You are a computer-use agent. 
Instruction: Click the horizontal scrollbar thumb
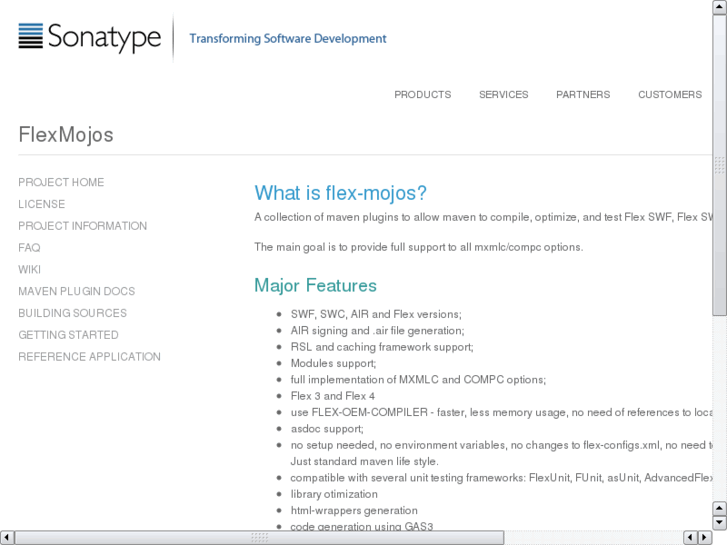click(260, 538)
